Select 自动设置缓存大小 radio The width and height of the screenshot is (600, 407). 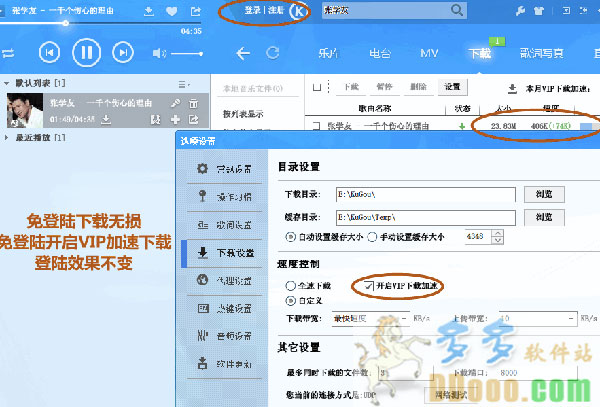click(290, 237)
